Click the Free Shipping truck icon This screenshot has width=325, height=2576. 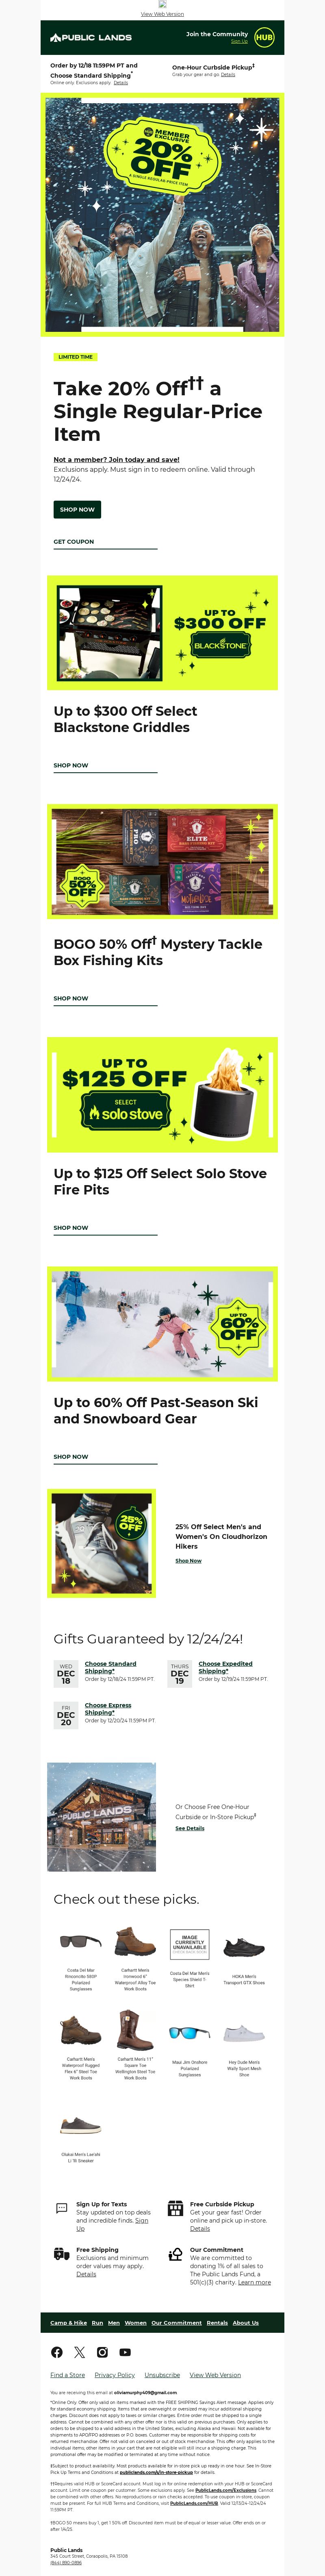[62, 2253]
